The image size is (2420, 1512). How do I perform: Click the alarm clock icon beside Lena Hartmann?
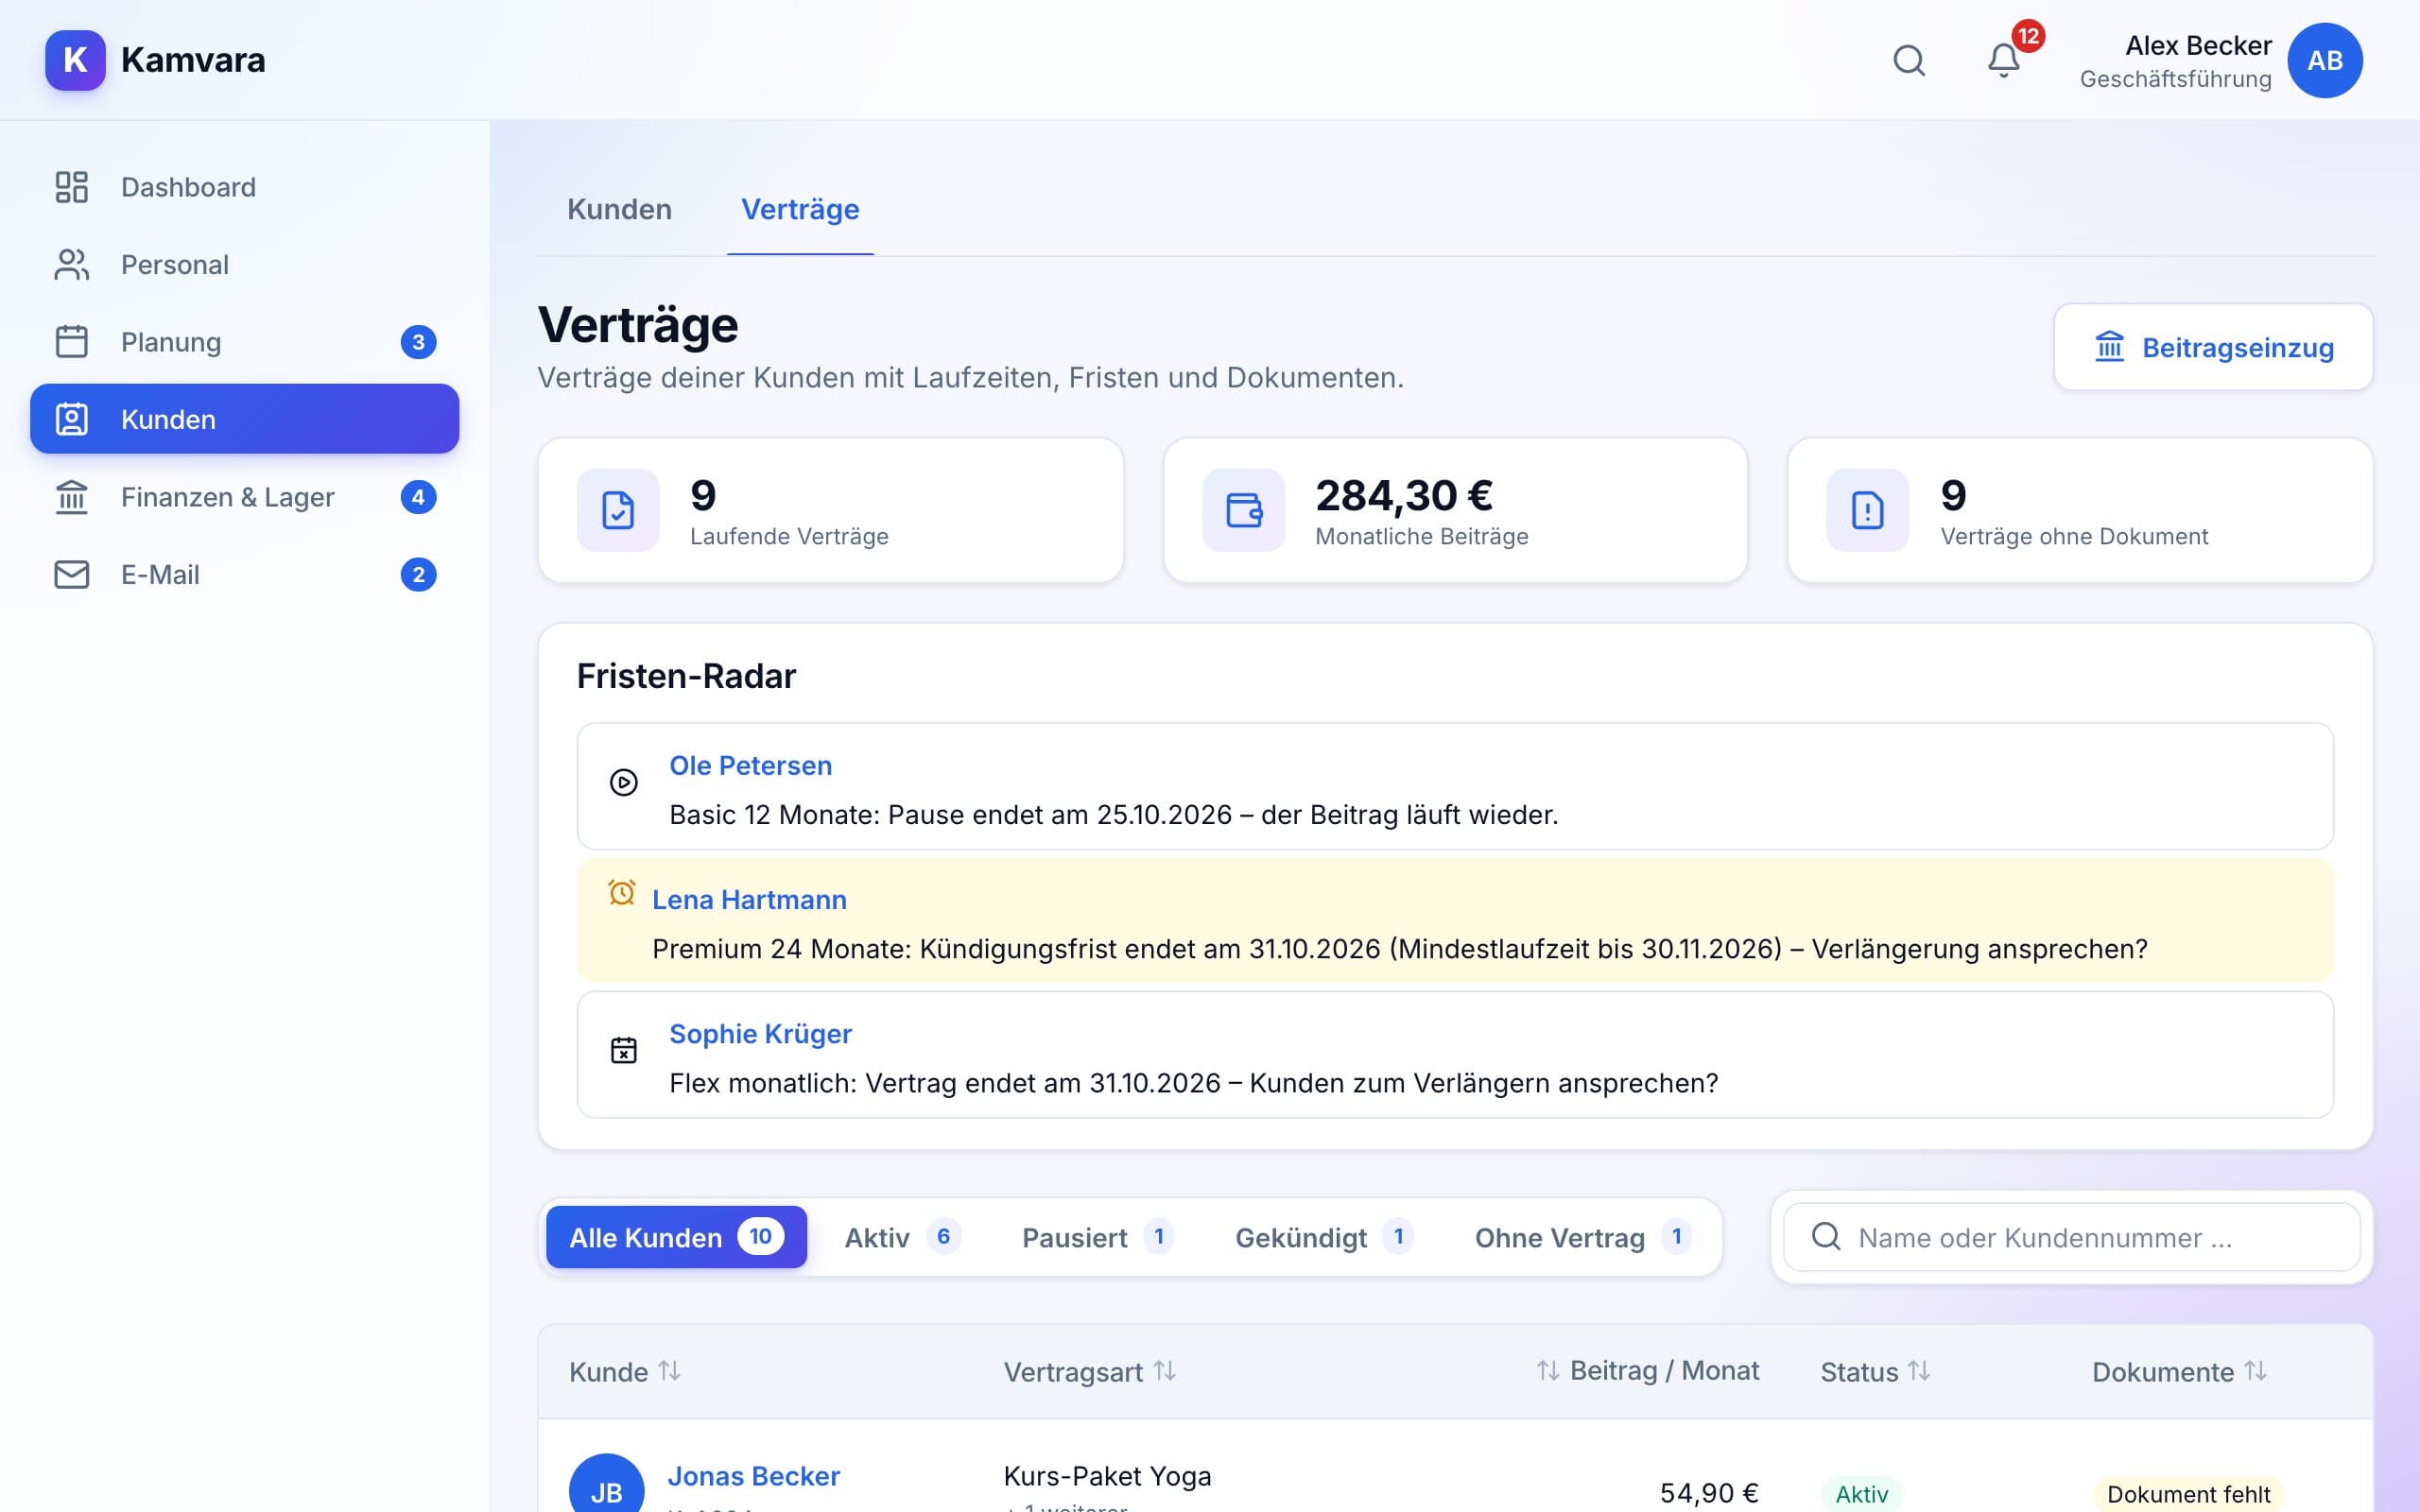622,892
